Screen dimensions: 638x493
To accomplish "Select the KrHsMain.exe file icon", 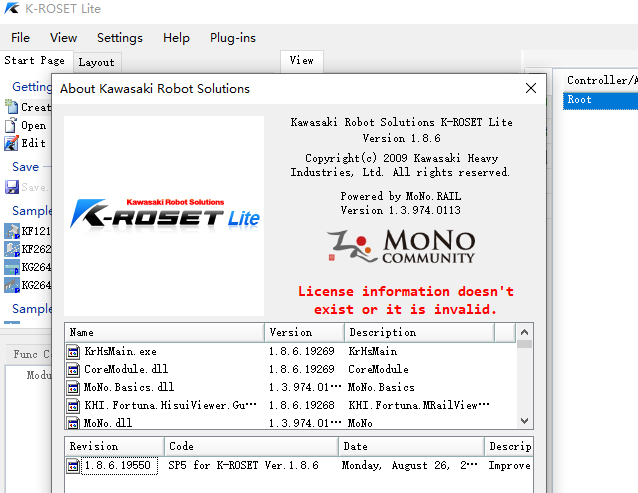I will pyautogui.click(x=74, y=351).
